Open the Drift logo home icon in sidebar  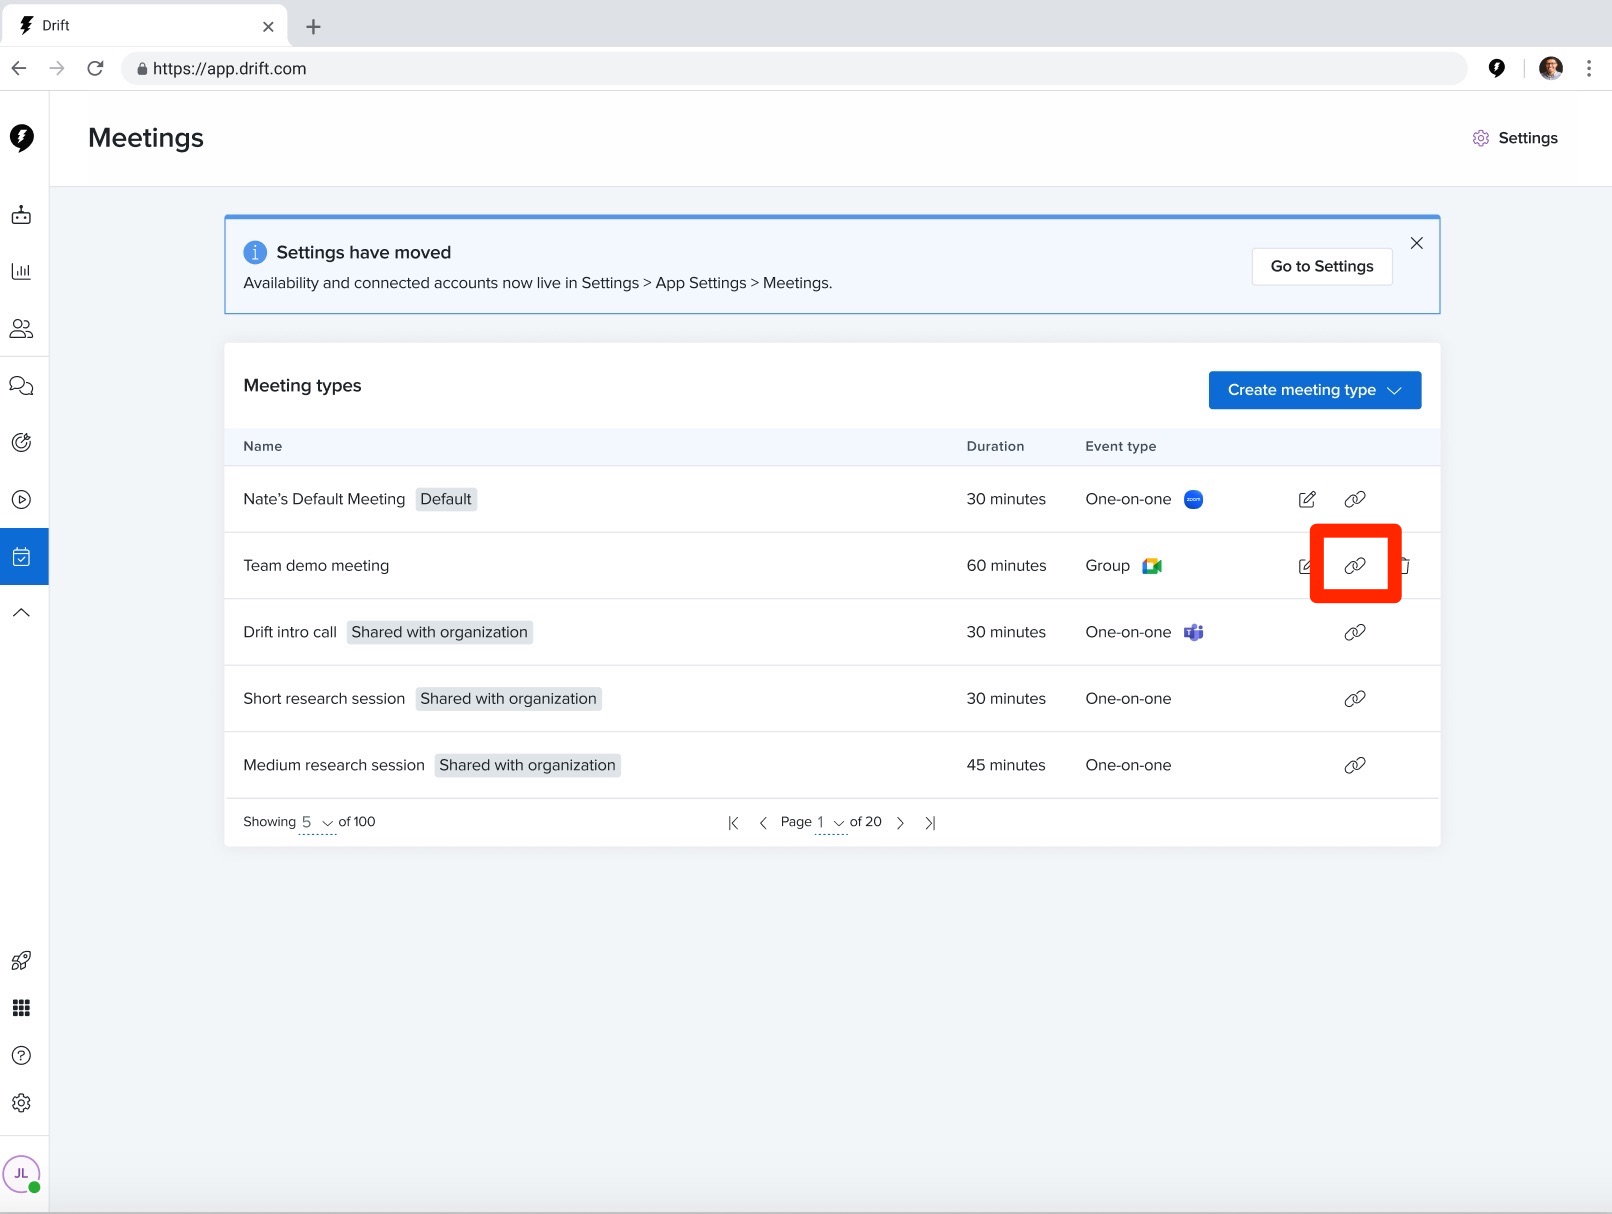pos(22,138)
